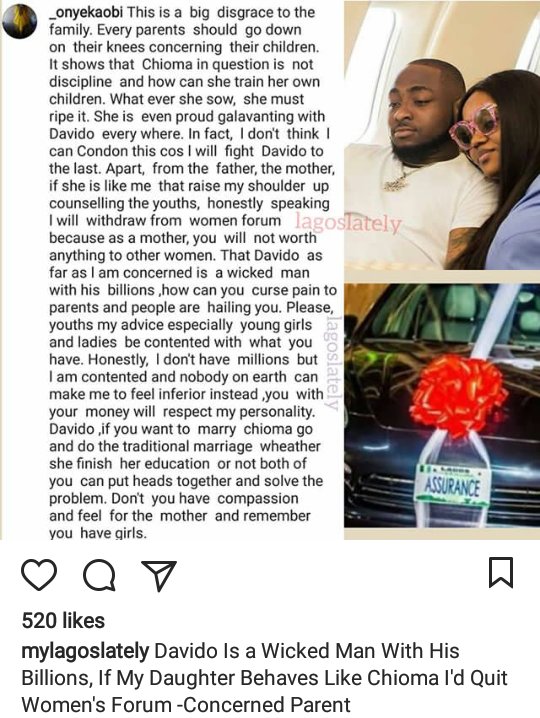Open comments with the speech bubble icon
This screenshot has height=718, width=540.
point(99,575)
